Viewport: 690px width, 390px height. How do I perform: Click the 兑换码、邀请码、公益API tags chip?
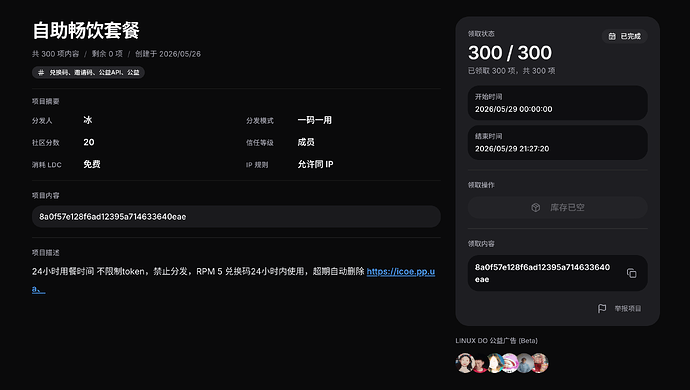click(88, 72)
